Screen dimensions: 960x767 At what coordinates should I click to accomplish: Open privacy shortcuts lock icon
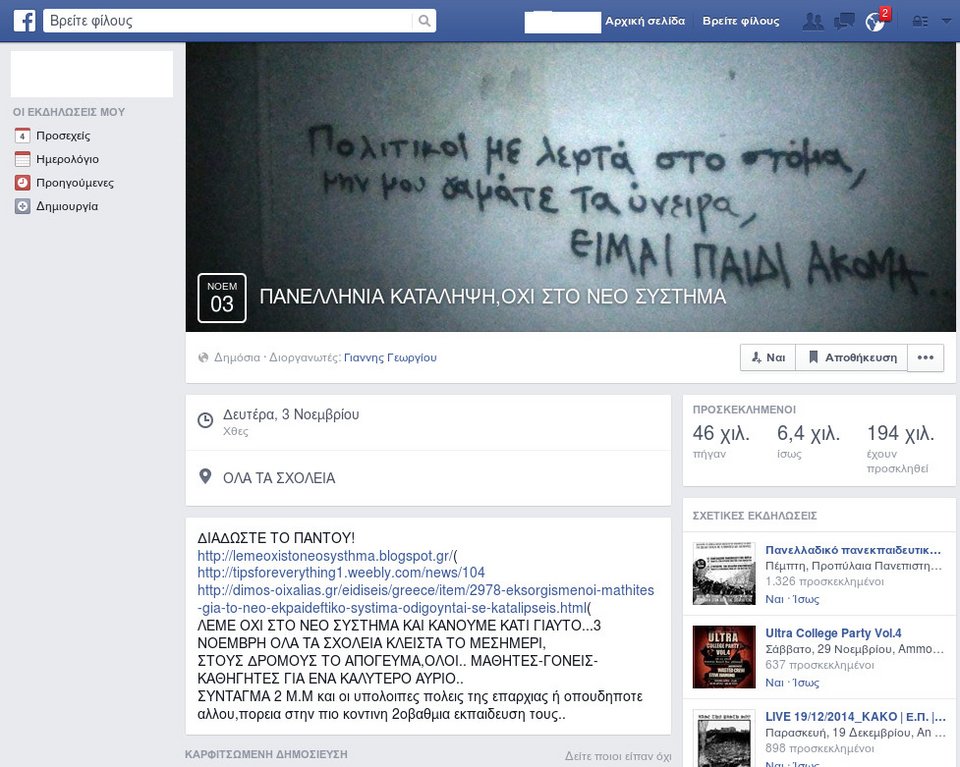pyautogui.click(x=921, y=20)
